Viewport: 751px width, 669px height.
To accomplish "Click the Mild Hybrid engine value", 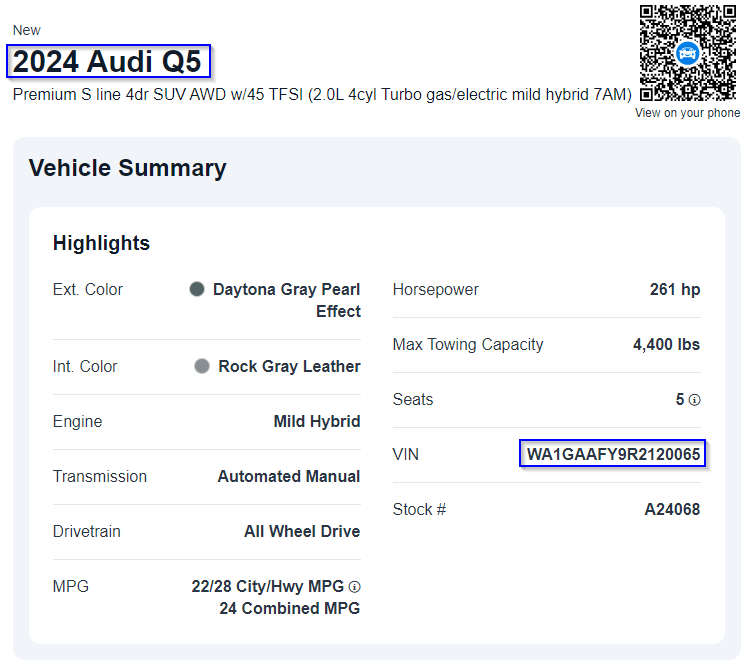I will point(317,421).
